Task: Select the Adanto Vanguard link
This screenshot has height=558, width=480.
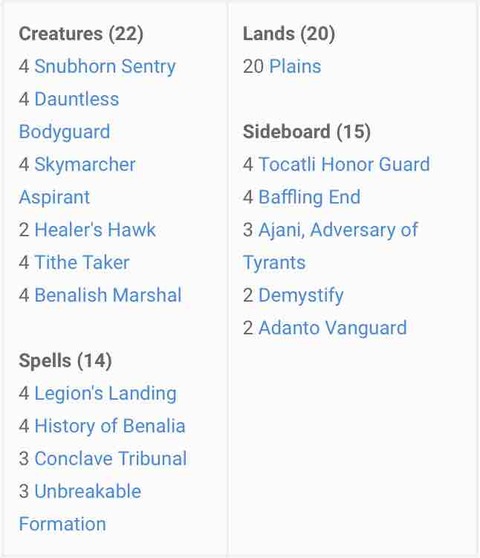Action: tap(332, 328)
